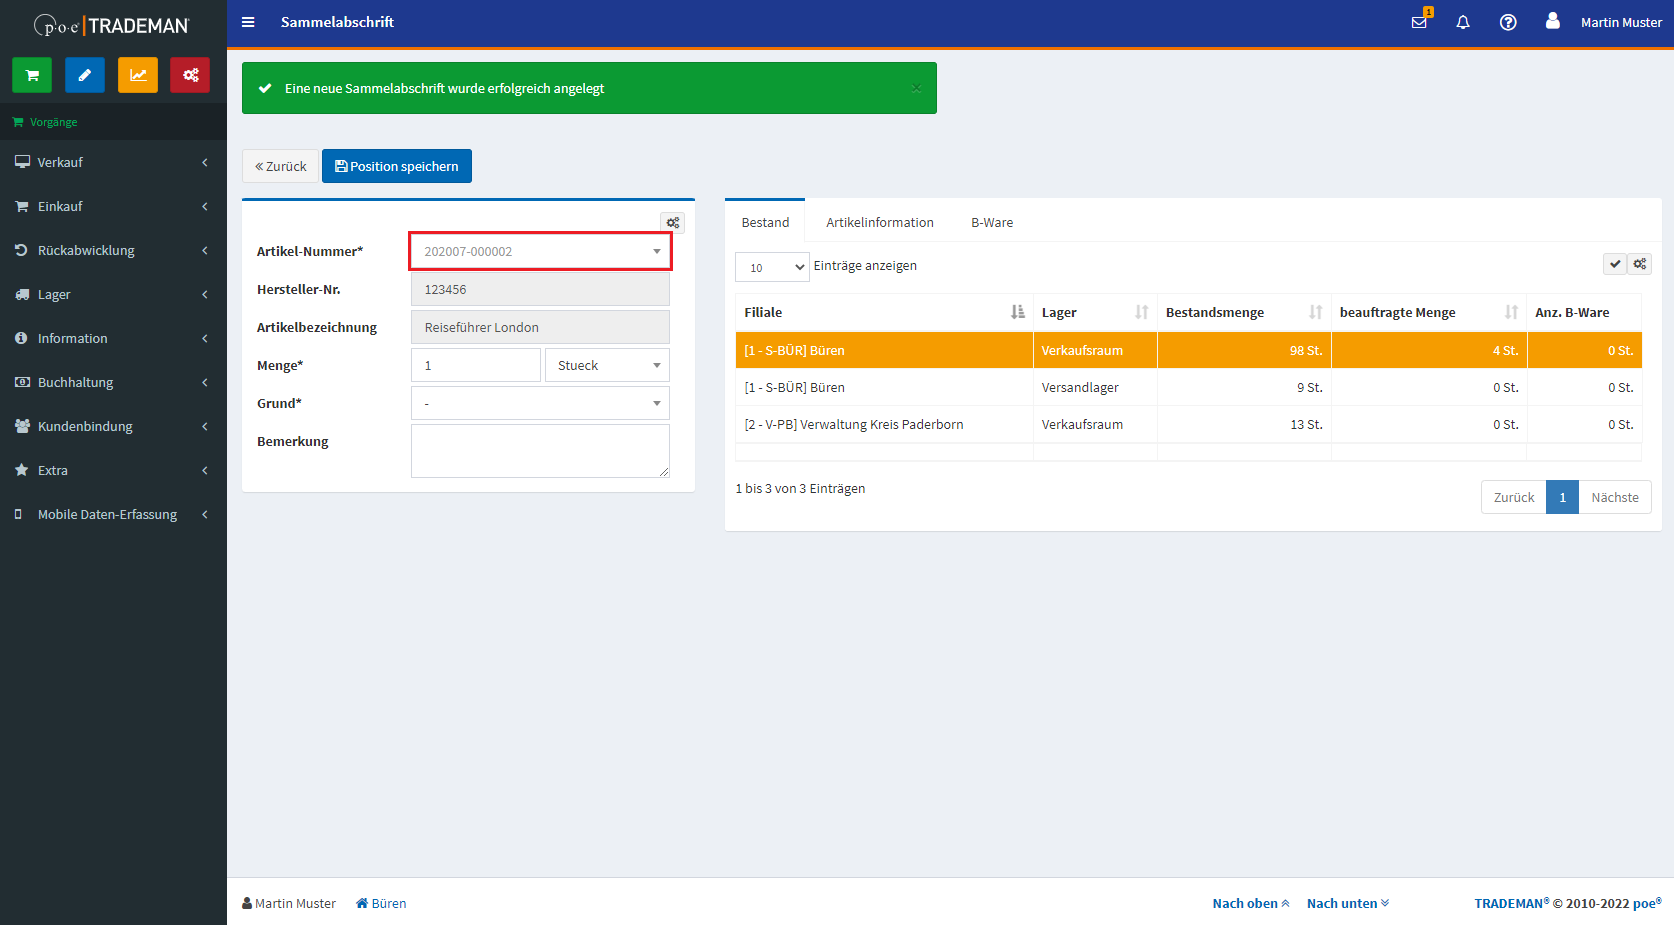This screenshot has height=925, width=1674.
Task: Click the blue pencil edit icon
Action: pos(85,75)
